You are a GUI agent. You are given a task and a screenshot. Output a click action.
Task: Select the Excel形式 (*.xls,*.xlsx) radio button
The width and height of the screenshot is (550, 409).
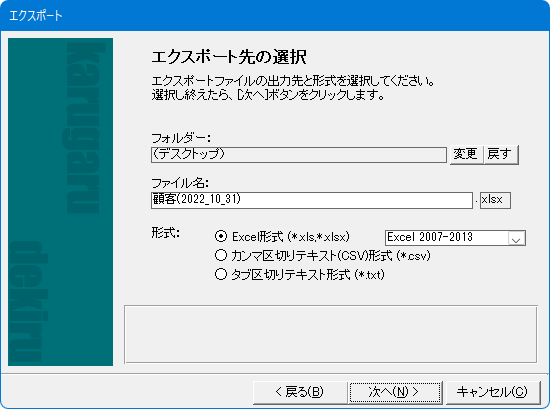221,236
